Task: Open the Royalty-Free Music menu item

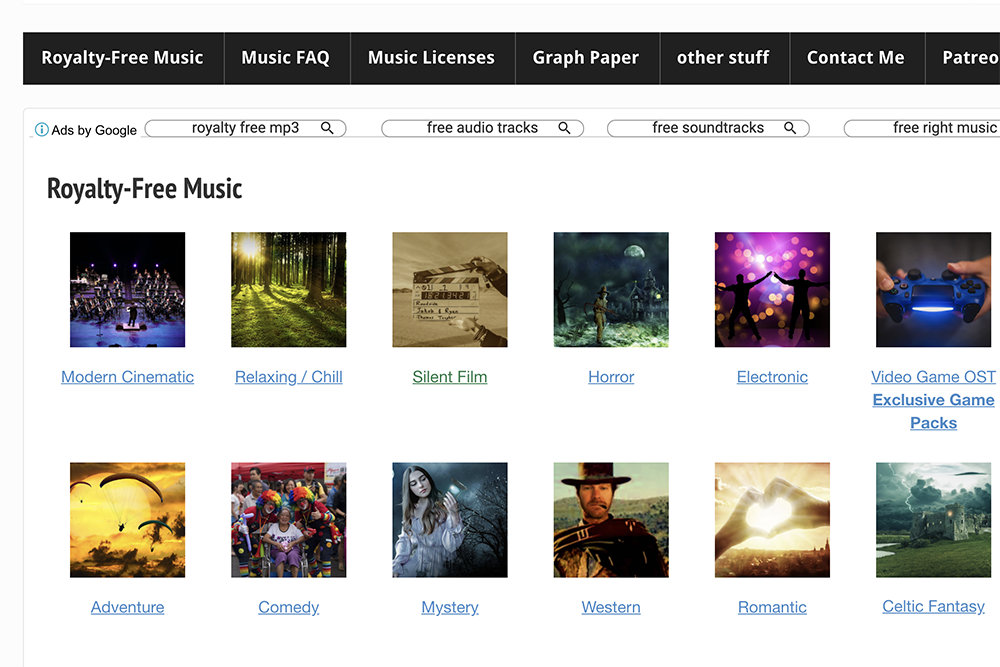Action: 123,58
